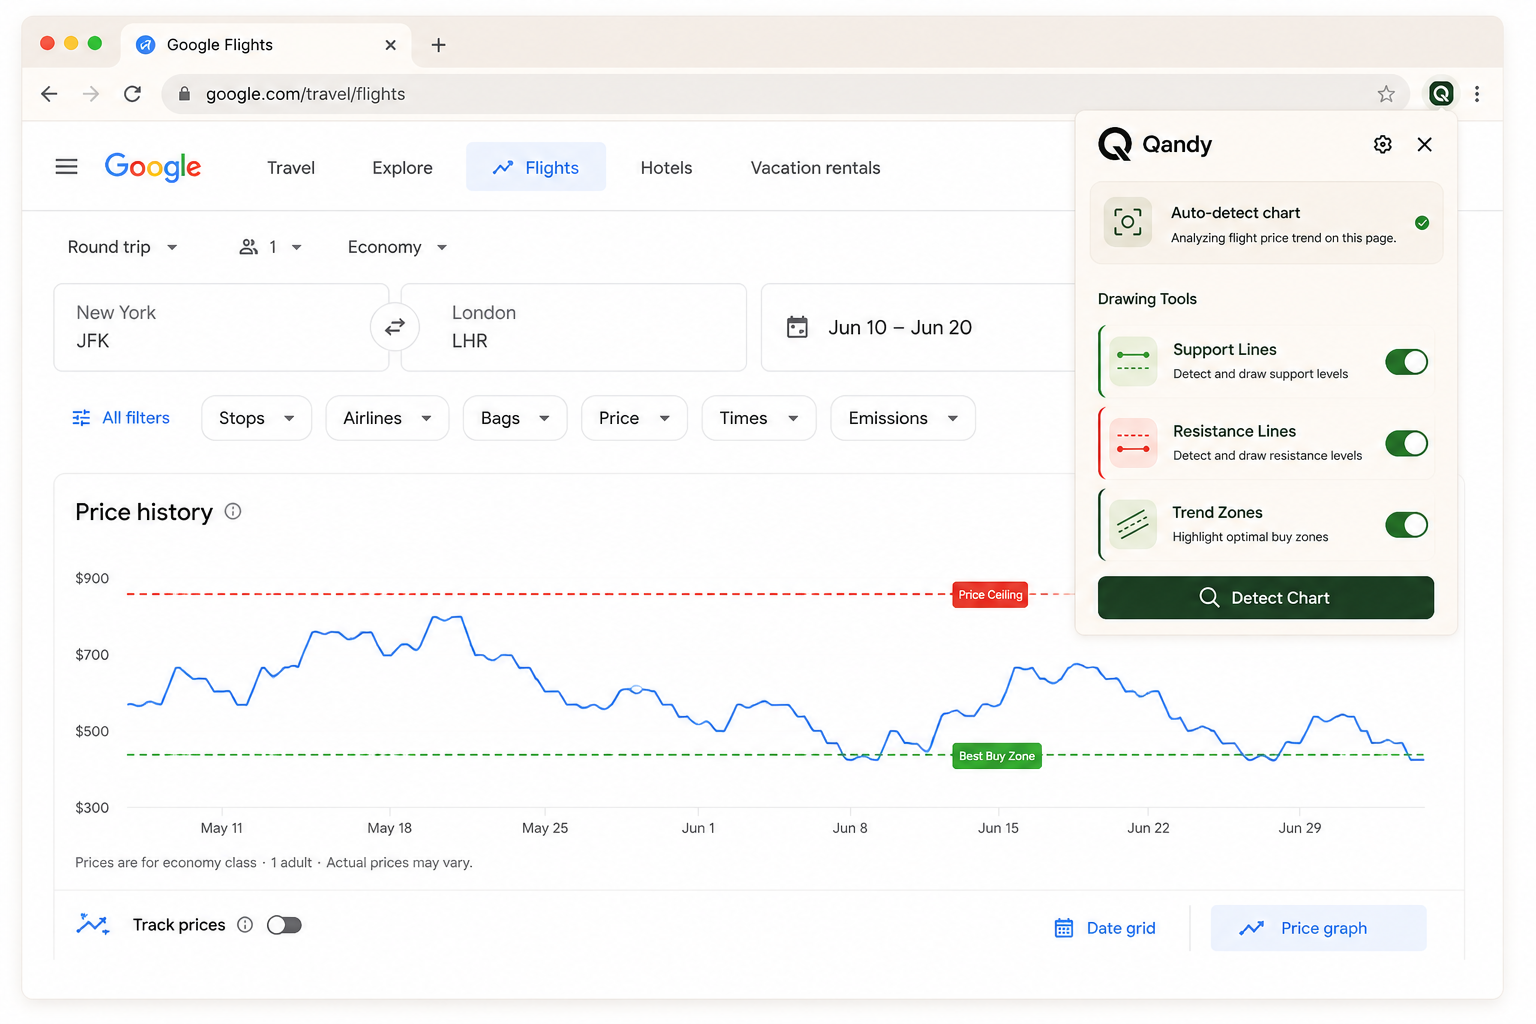1536x1024 pixels.
Task: Go to the Hotels tab
Action: (x=666, y=168)
